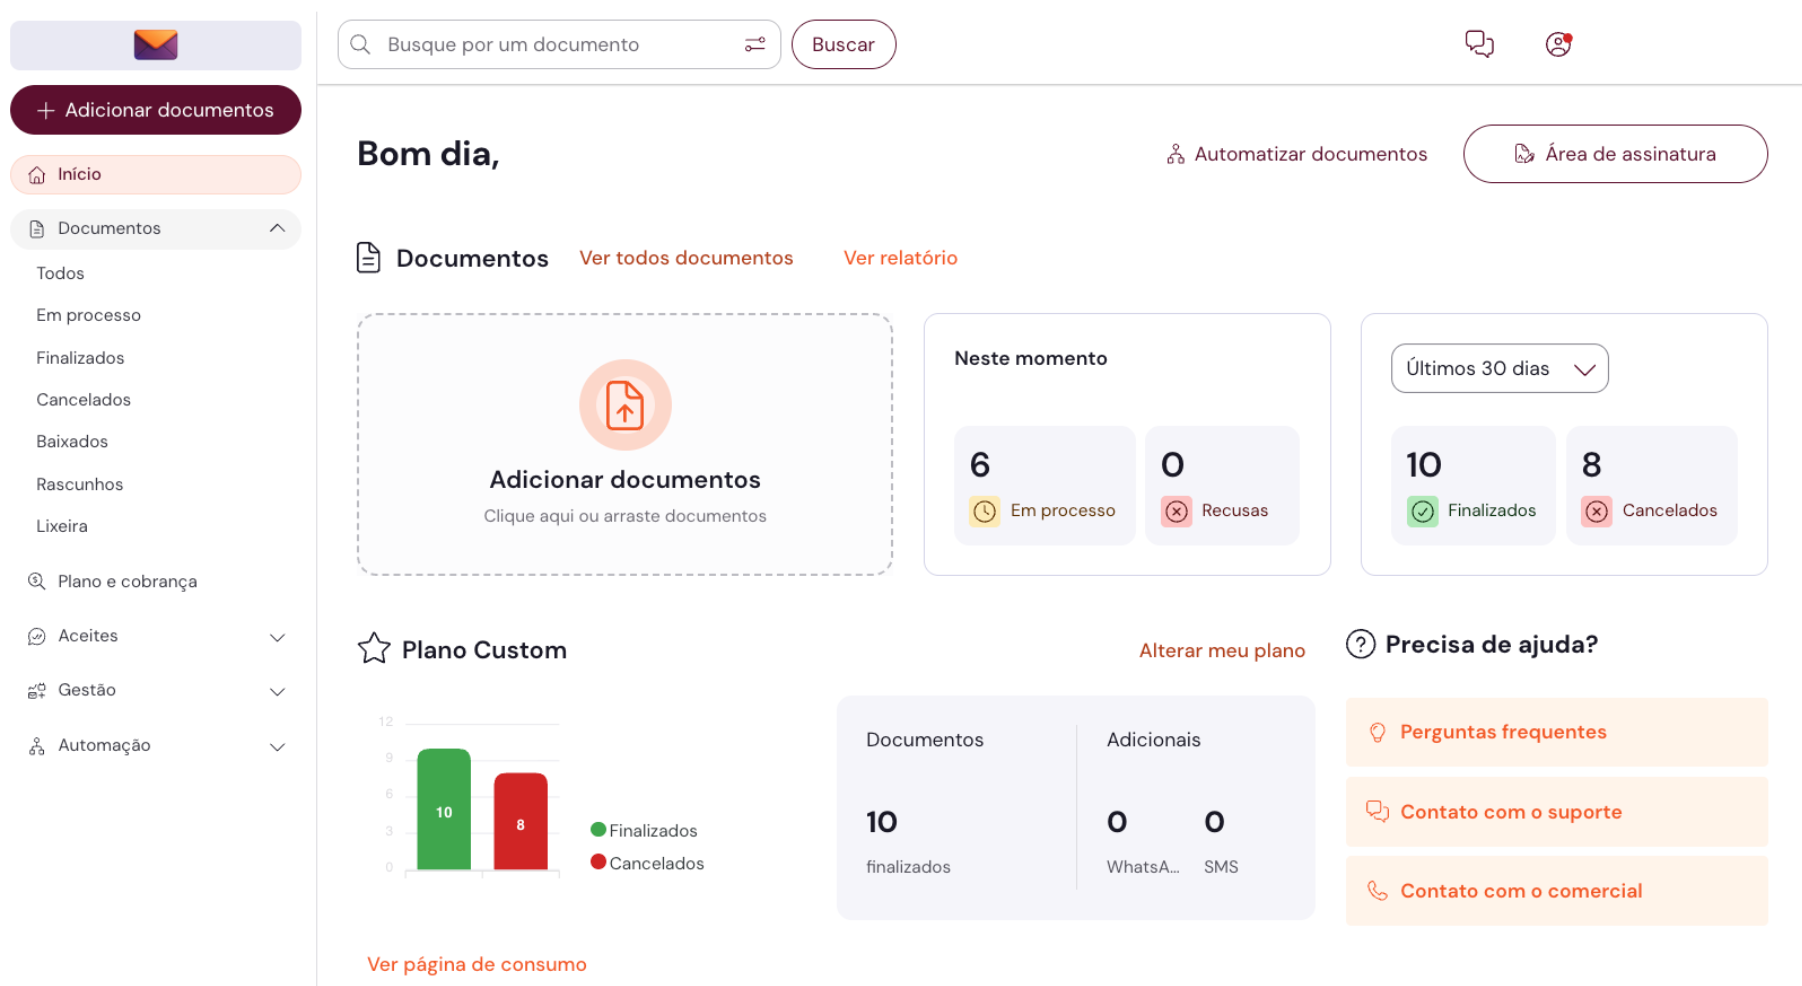Click the red Cancelados chart bar
The height and width of the screenshot is (986, 1802).
(520, 821)
